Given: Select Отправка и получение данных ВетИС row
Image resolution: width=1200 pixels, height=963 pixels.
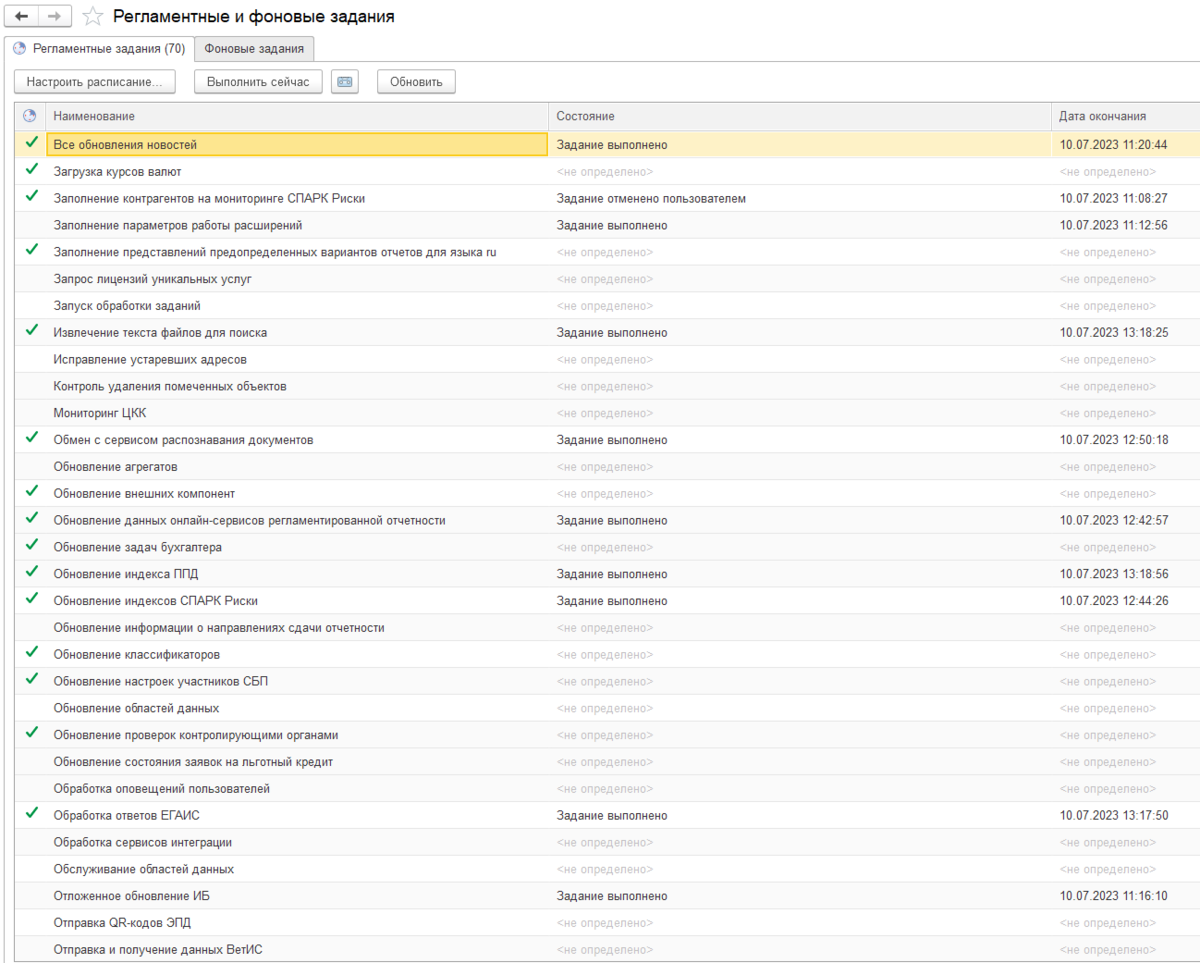Looking at the screenshot, I should 158,950.
